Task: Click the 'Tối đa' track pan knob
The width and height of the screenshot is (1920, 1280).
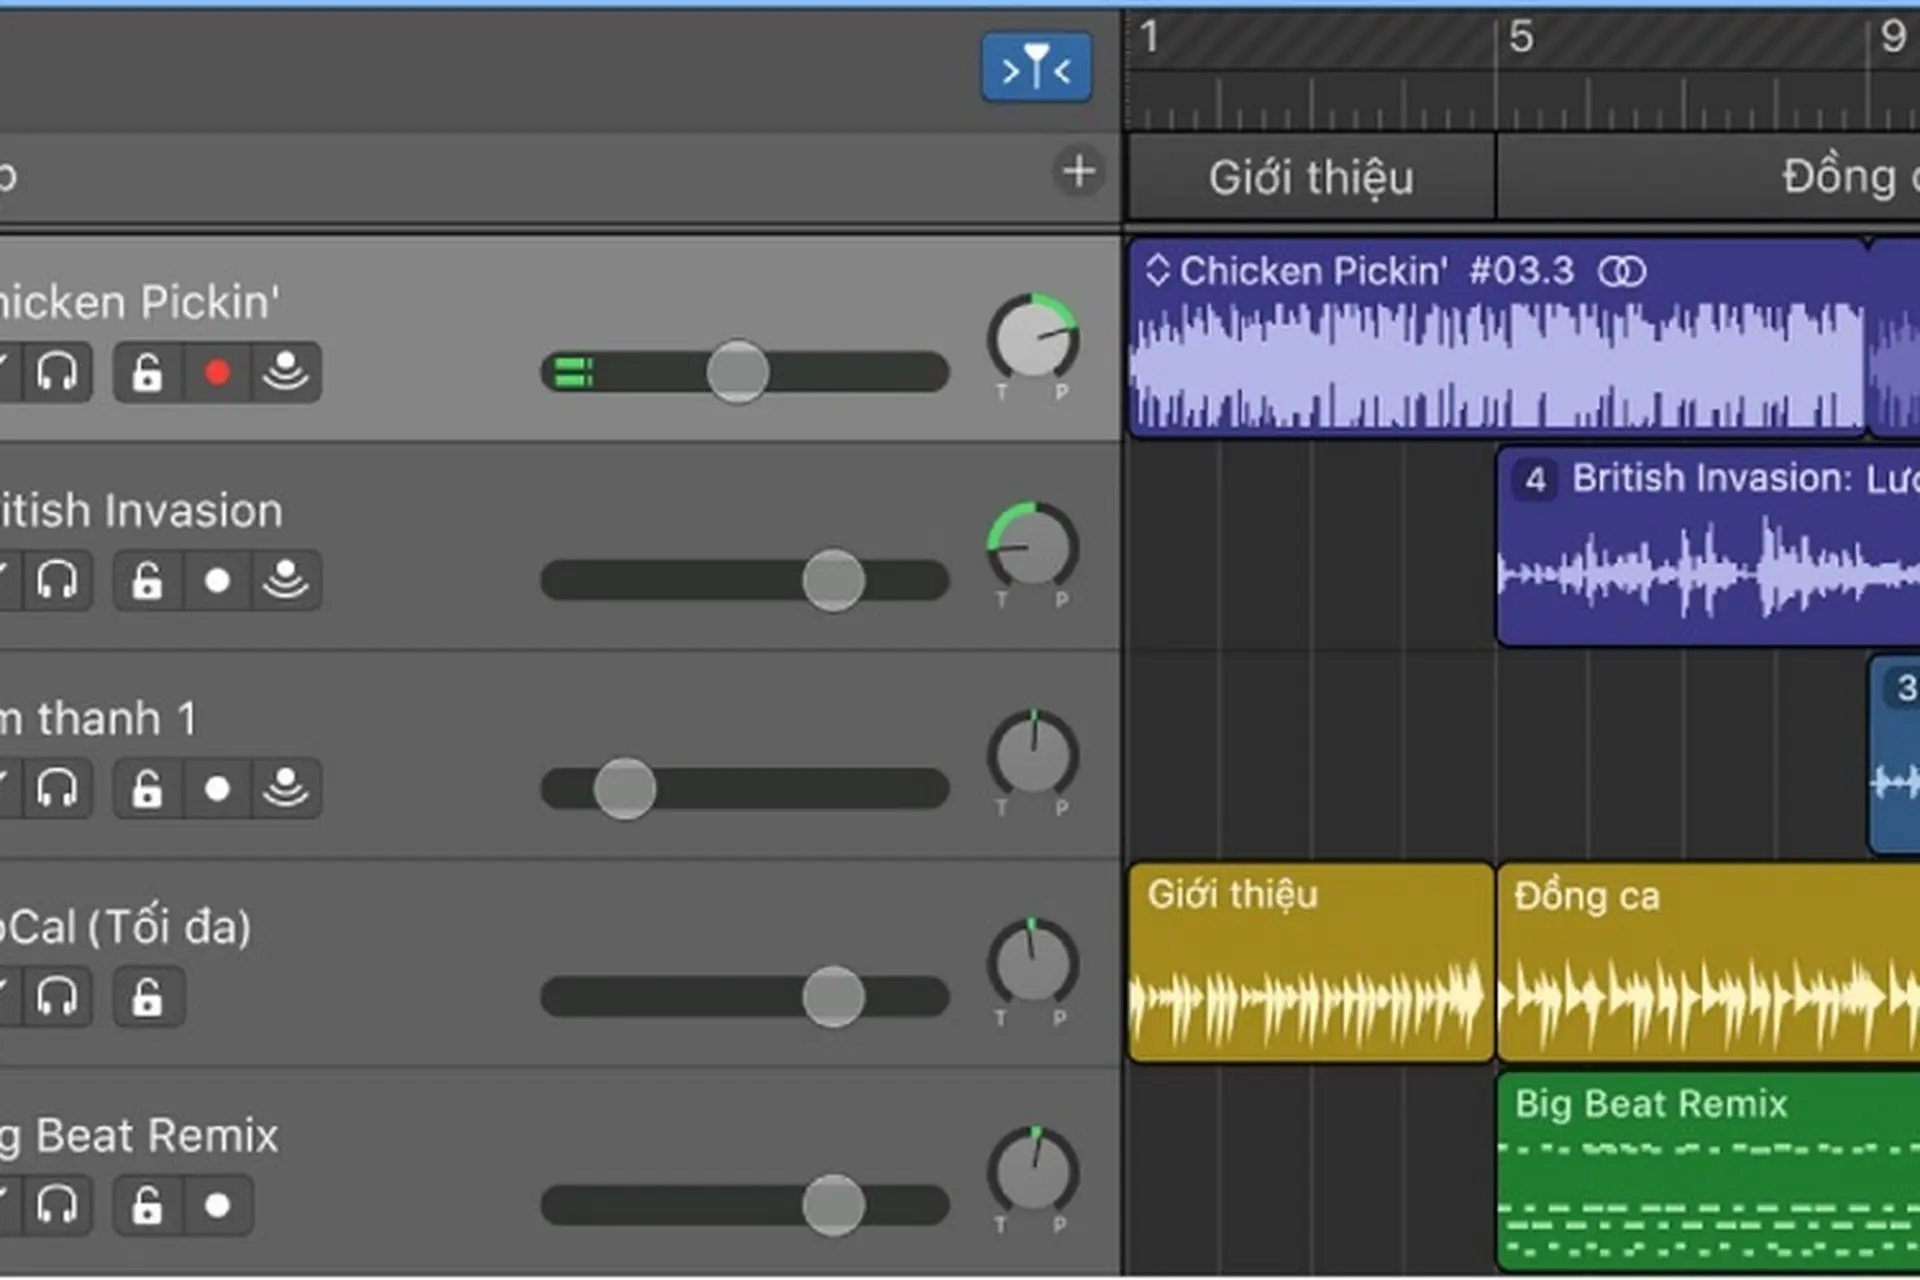Action: (x=1033, y=965)
